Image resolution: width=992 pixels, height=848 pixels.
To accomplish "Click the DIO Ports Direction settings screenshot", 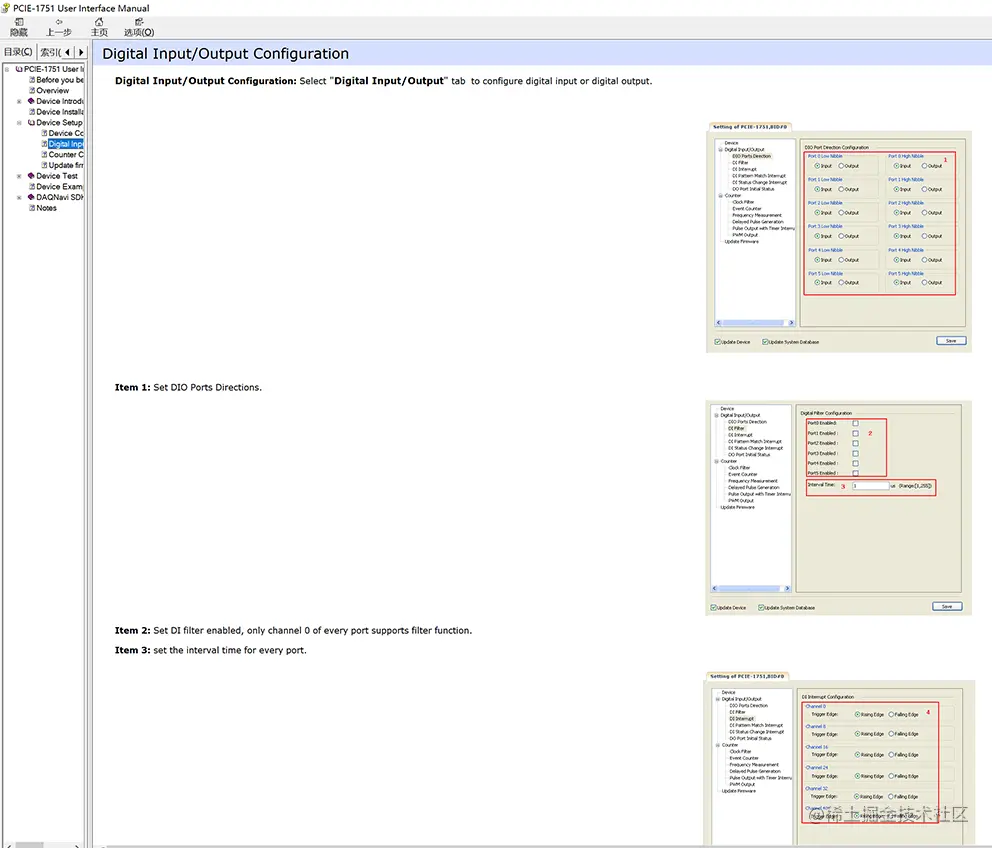I will (x=838, y=237).
